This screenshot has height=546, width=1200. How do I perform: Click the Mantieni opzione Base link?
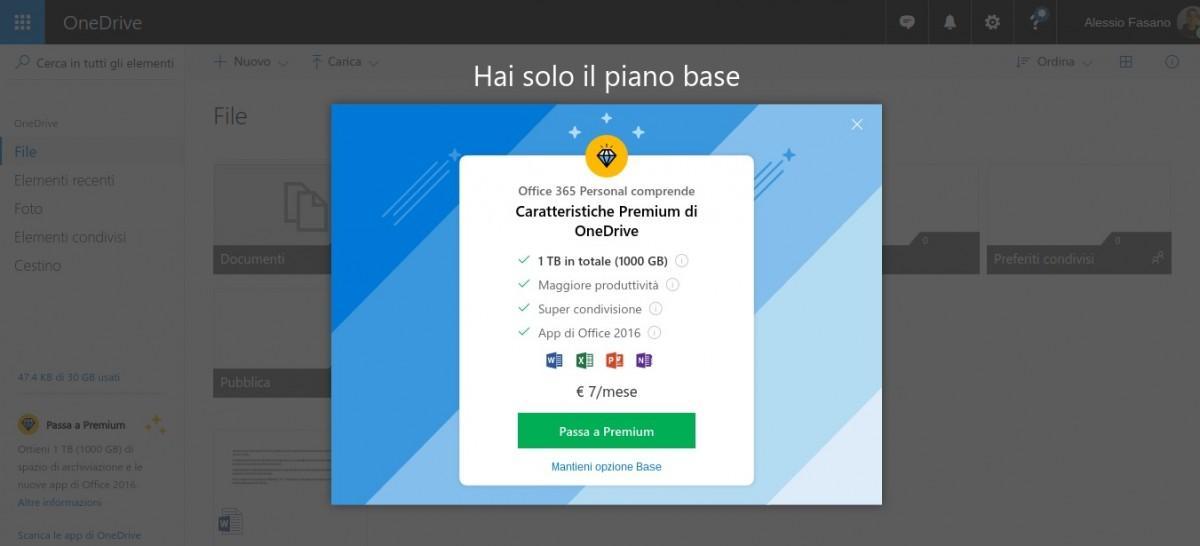pyautogui.click(x=606, y=467)
